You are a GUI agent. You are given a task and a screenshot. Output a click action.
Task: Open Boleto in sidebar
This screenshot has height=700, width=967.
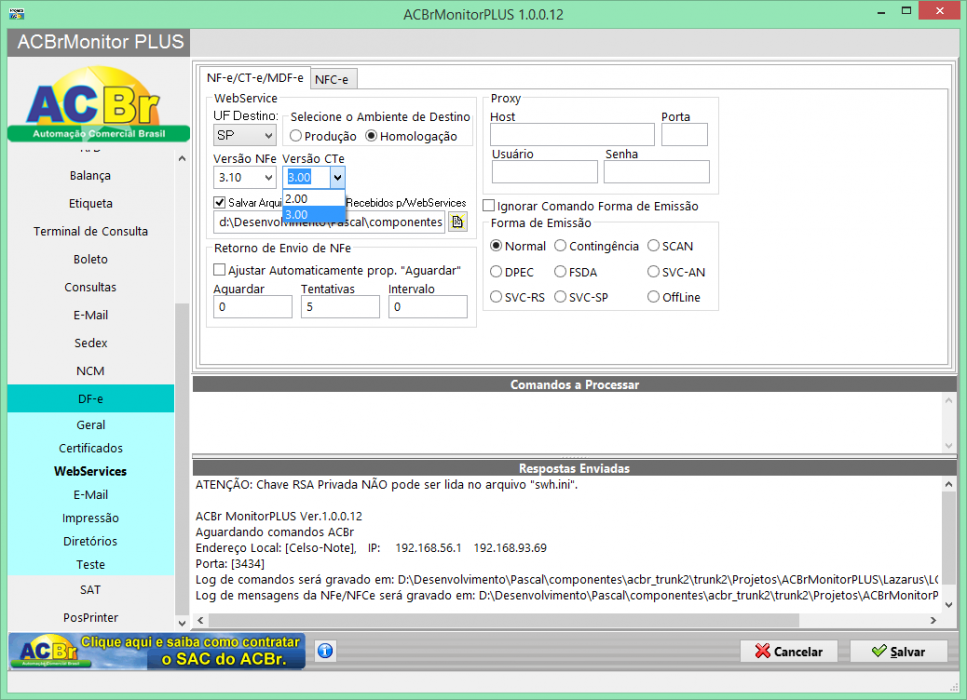pos(91,259)
